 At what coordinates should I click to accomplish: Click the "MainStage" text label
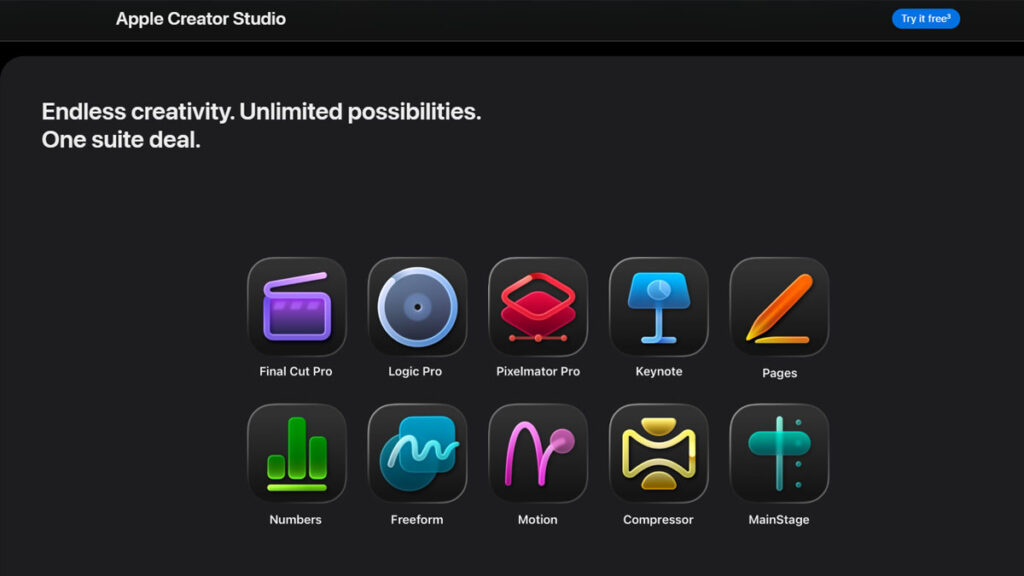pos(779,520)
